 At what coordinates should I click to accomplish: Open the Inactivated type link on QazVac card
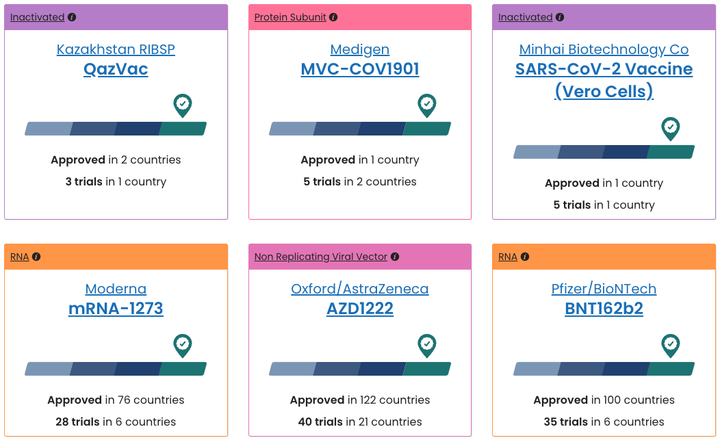click(37, 17)
